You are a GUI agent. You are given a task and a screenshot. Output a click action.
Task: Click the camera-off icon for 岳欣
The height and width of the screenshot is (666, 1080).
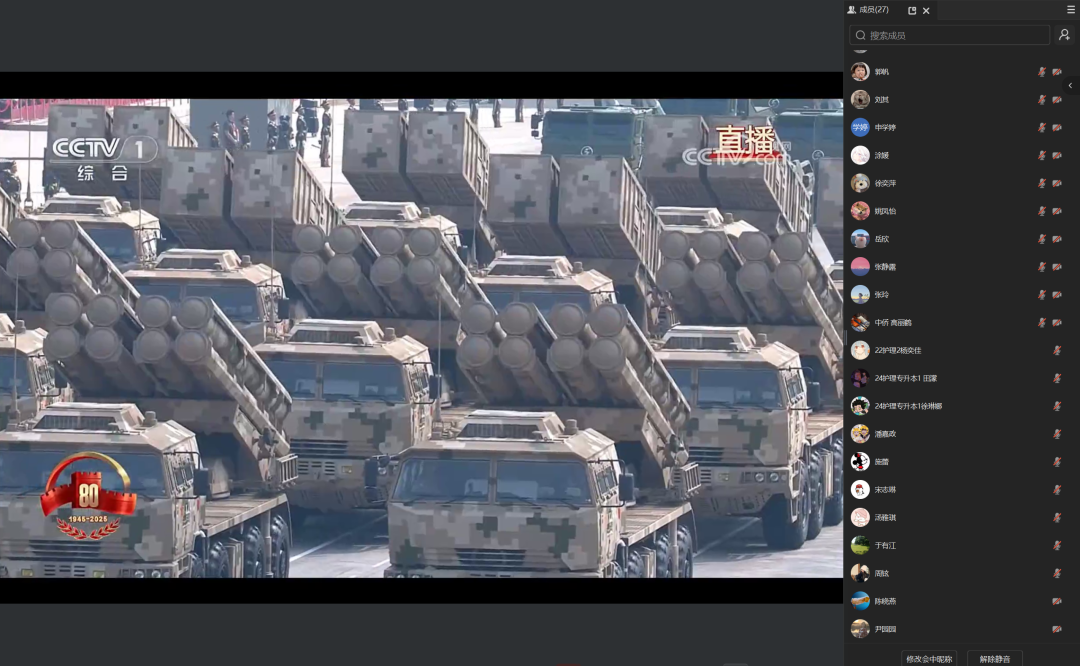pyautogui.click(x=1057, y=239)
